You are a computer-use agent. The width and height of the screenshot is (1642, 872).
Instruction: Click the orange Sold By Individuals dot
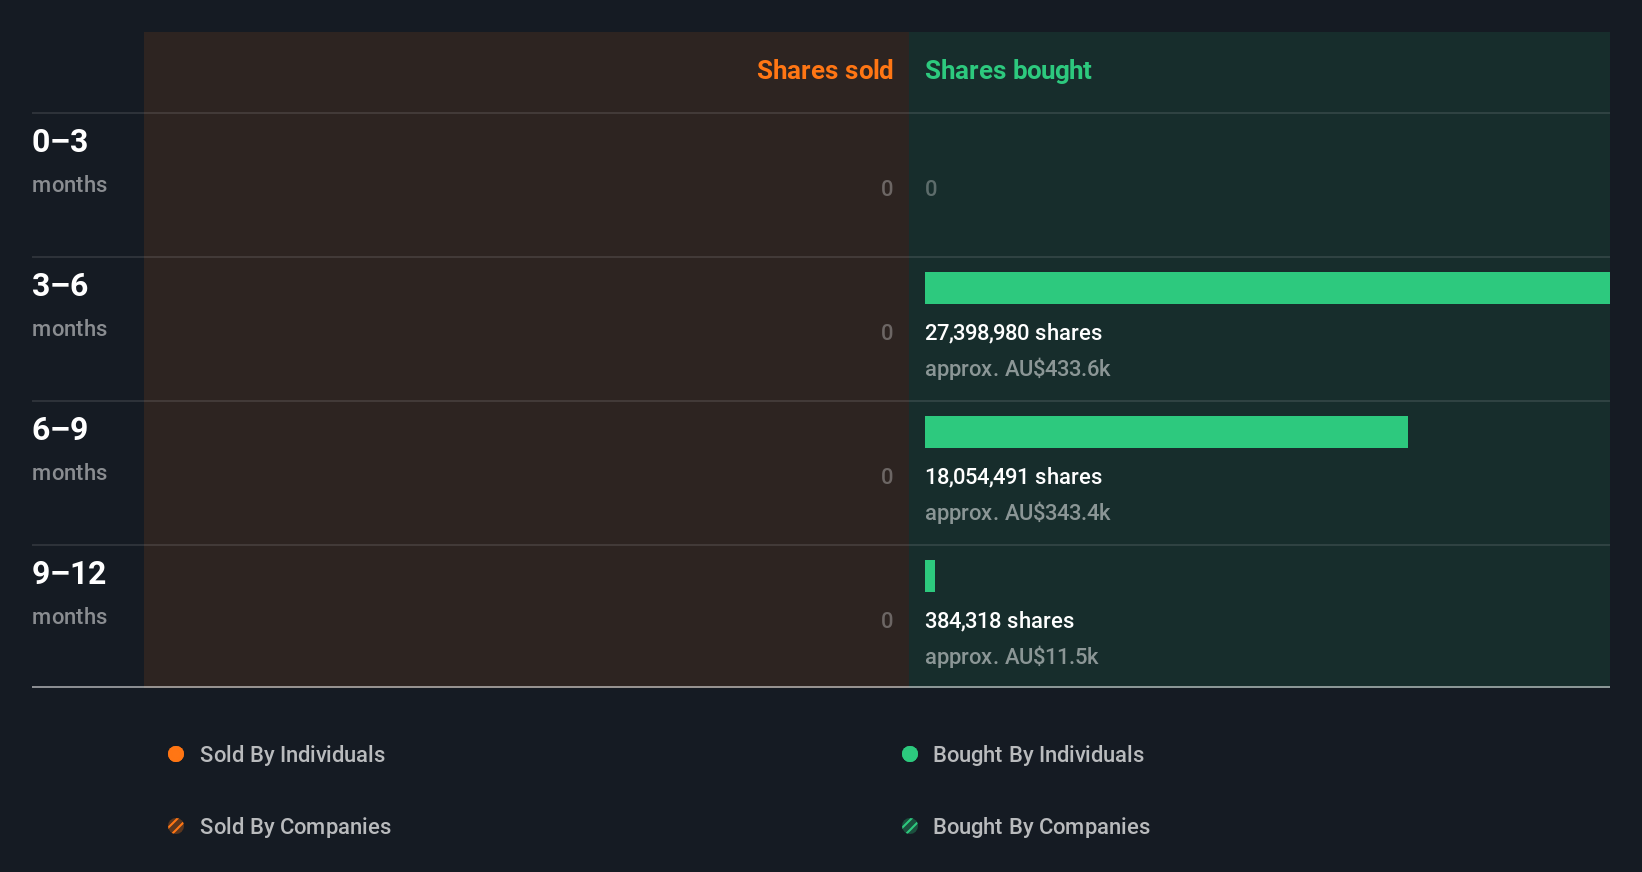pos(176,754)
